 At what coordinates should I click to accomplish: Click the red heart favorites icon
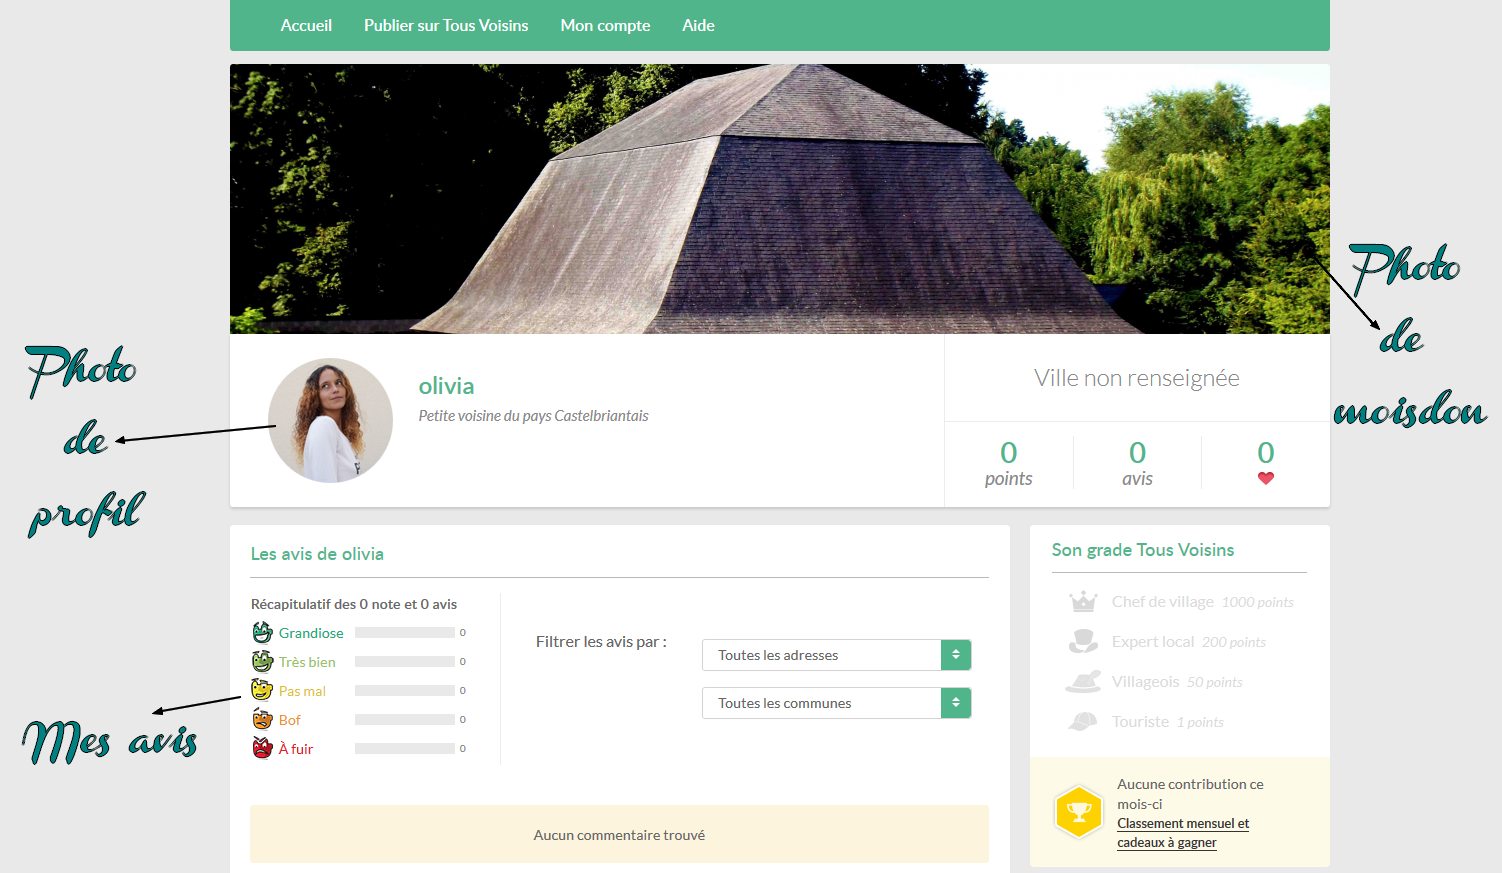point(1265,478)
